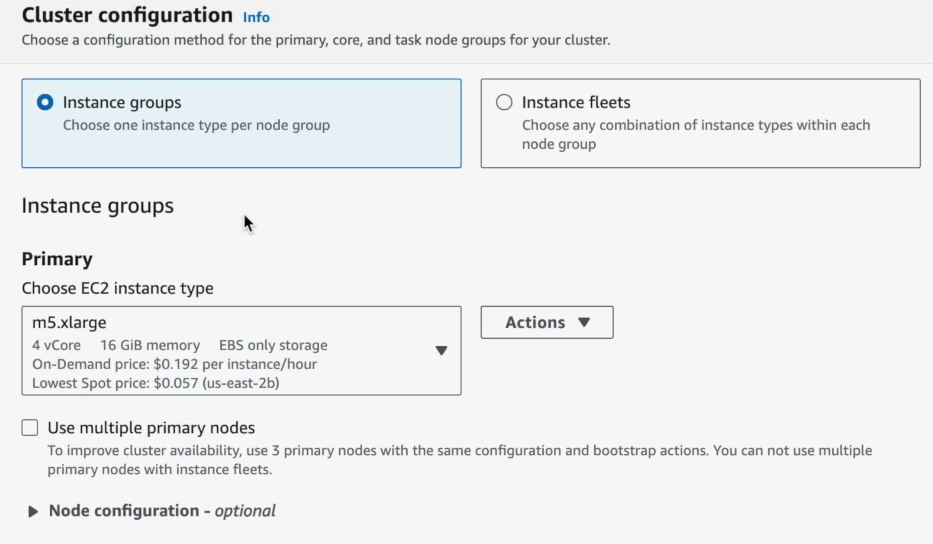Click the 'Primary' node group heading
This screenshot has width=933, height=544.
(x=57, y=259)
